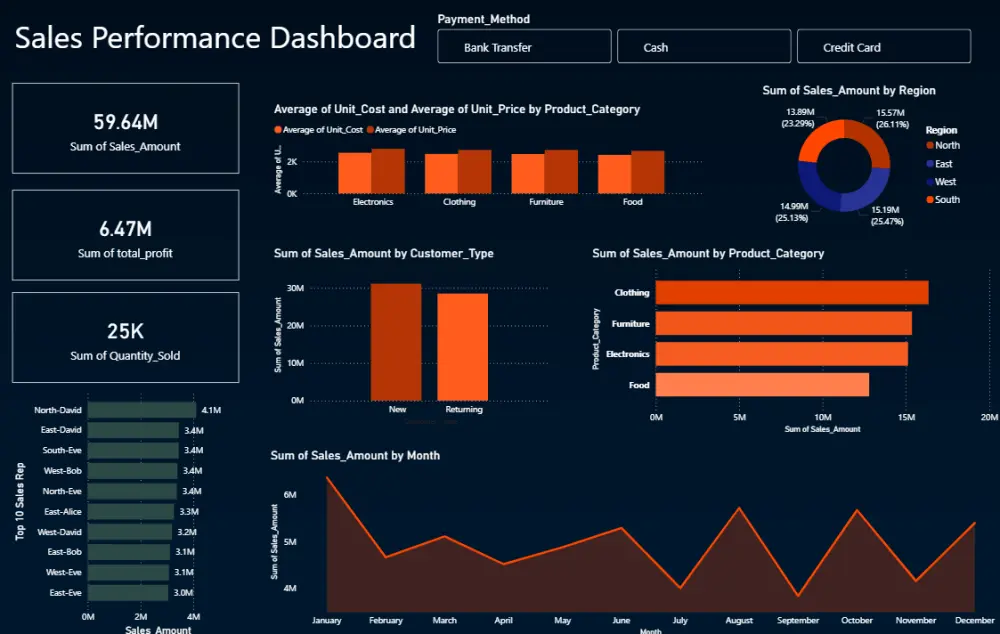Click the New customer type column
1000x634 pixels.
tap(396, 342)
